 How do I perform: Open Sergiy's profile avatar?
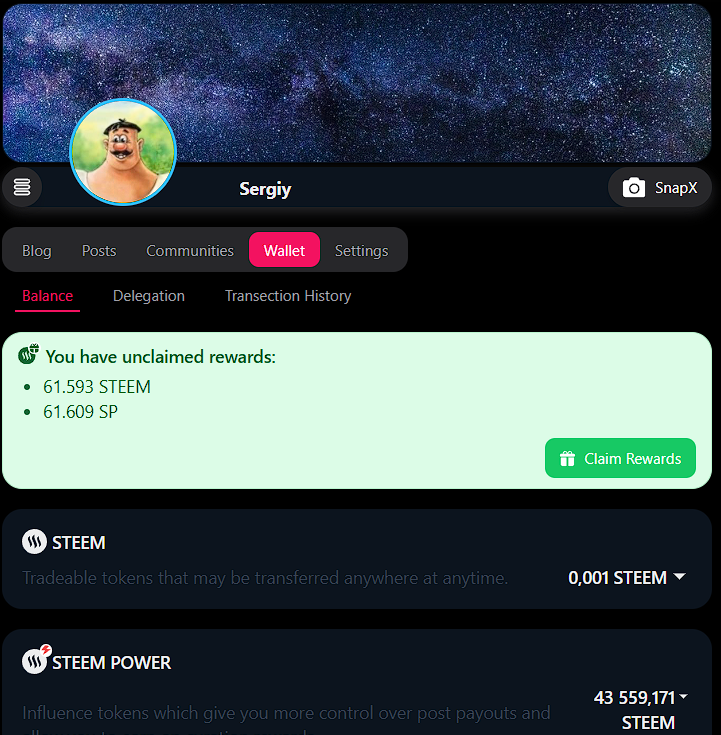(123, 152)
